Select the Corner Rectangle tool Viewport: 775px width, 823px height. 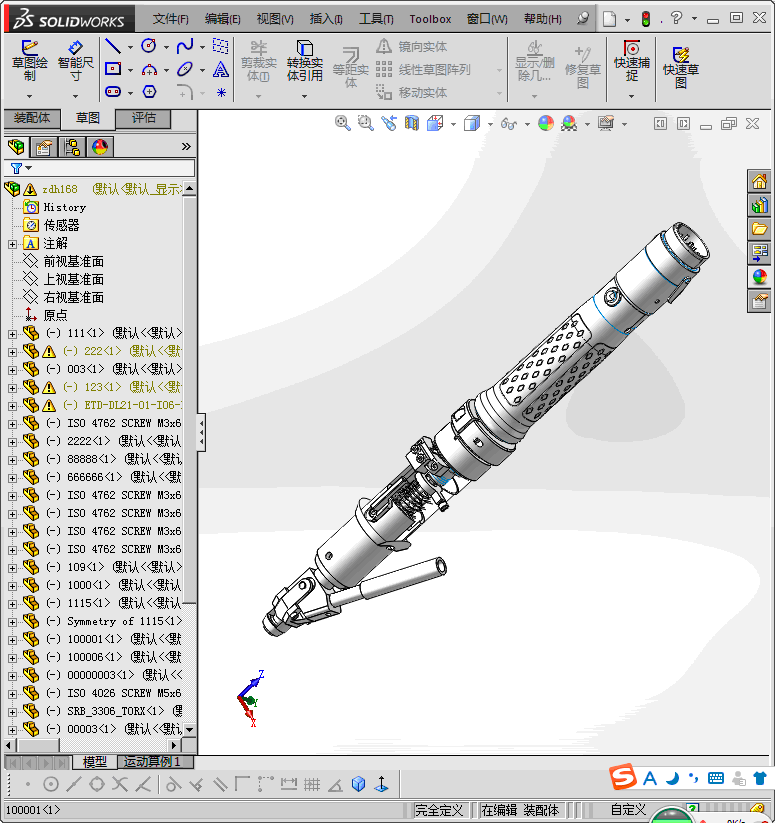(x=113, y=69)
